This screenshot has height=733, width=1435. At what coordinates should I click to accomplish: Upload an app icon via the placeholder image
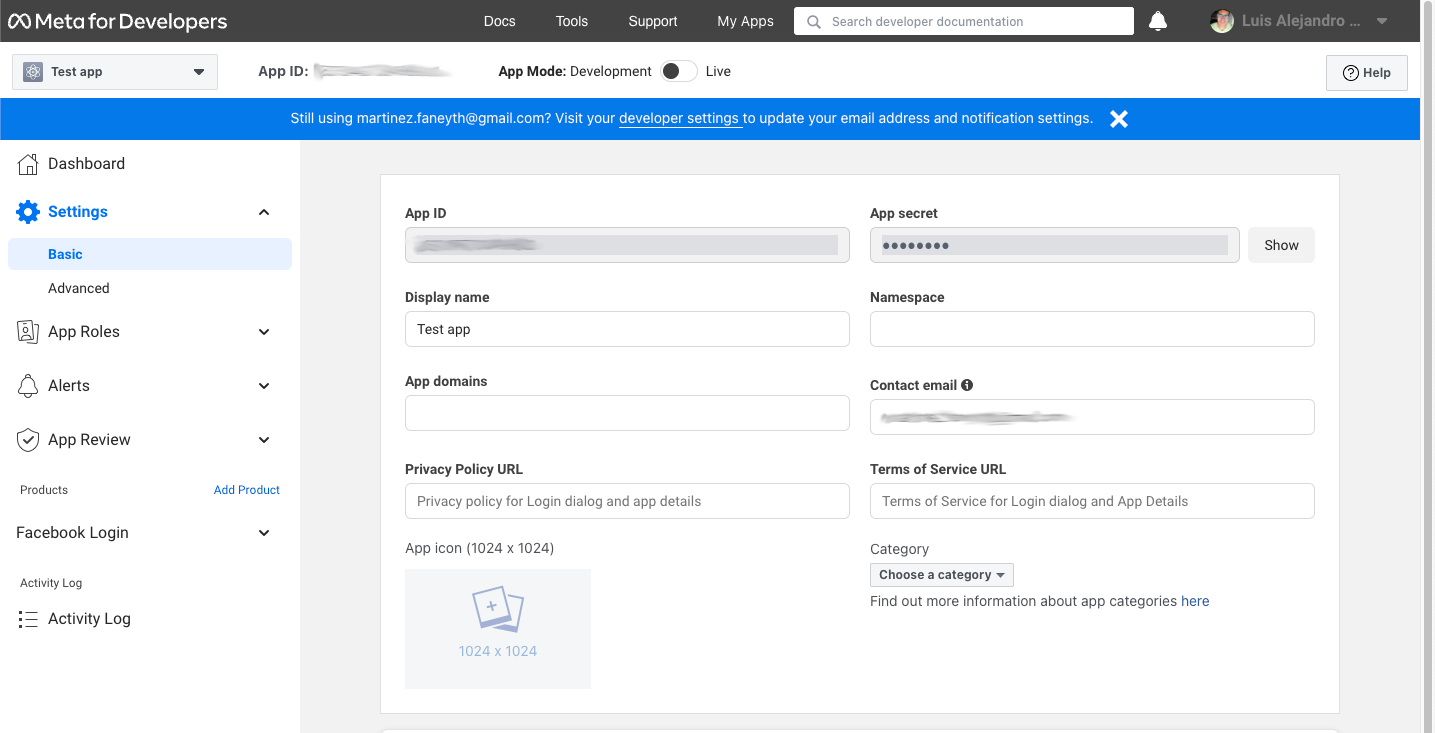(498, 629)
